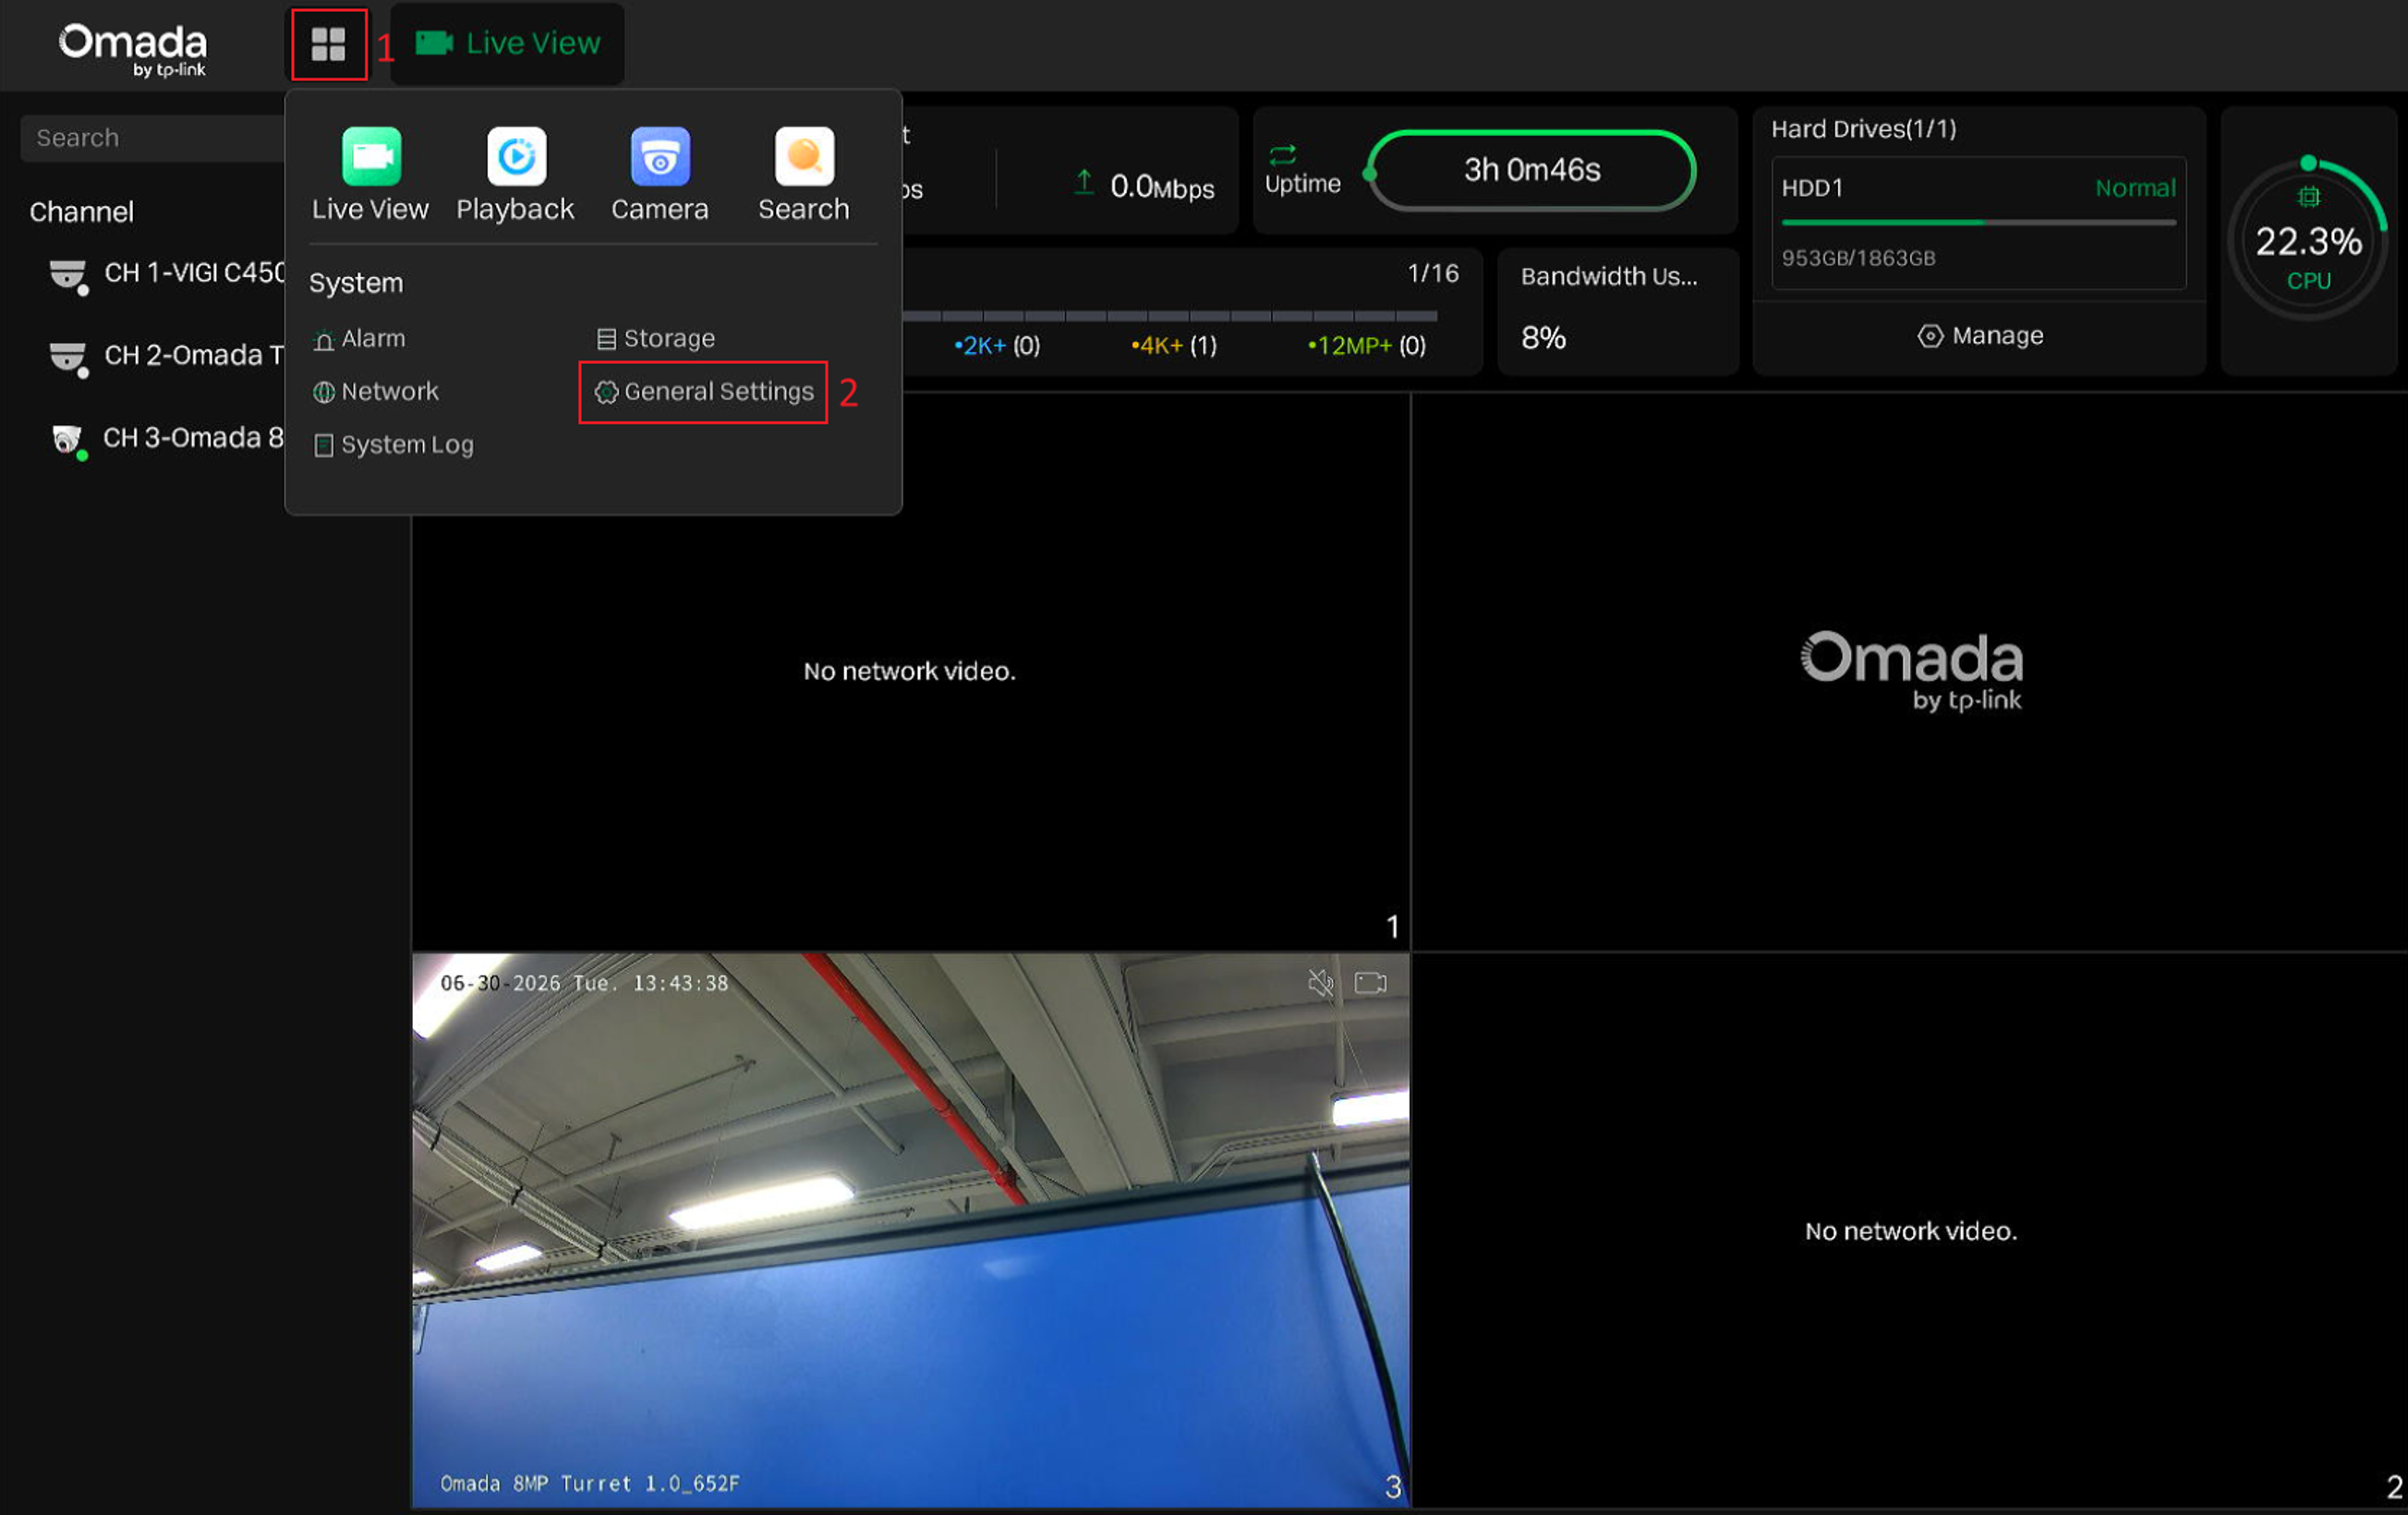Open the Search app icon
Image resolution: width=2408 pixels, height=1515 pixels.
point(804,175)
